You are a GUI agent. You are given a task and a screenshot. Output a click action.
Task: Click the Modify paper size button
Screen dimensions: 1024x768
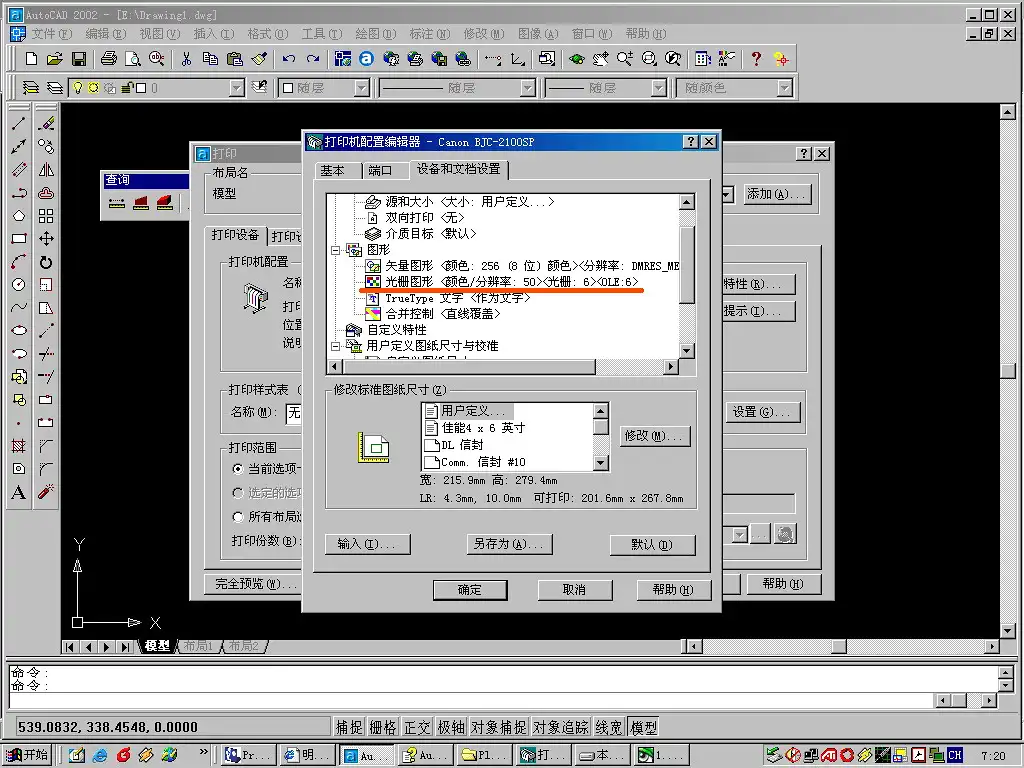(x=654, y=436)
